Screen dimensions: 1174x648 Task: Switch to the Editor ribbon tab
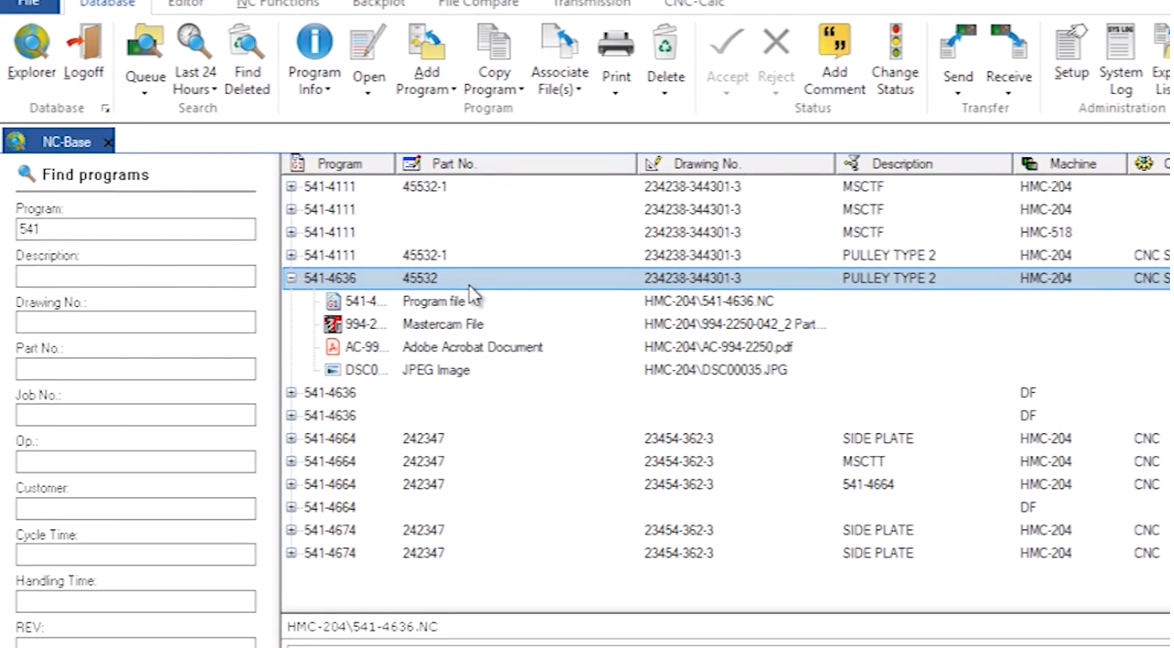pyautogui.click(x=185, y=4)
